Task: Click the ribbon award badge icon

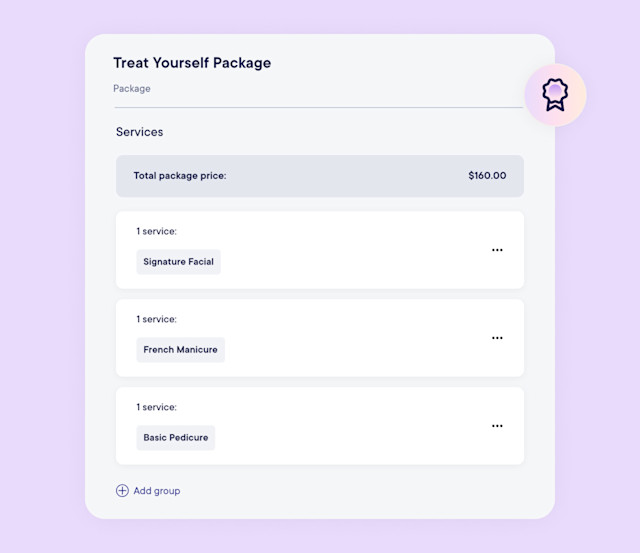Action: click(x=555, y=95)
